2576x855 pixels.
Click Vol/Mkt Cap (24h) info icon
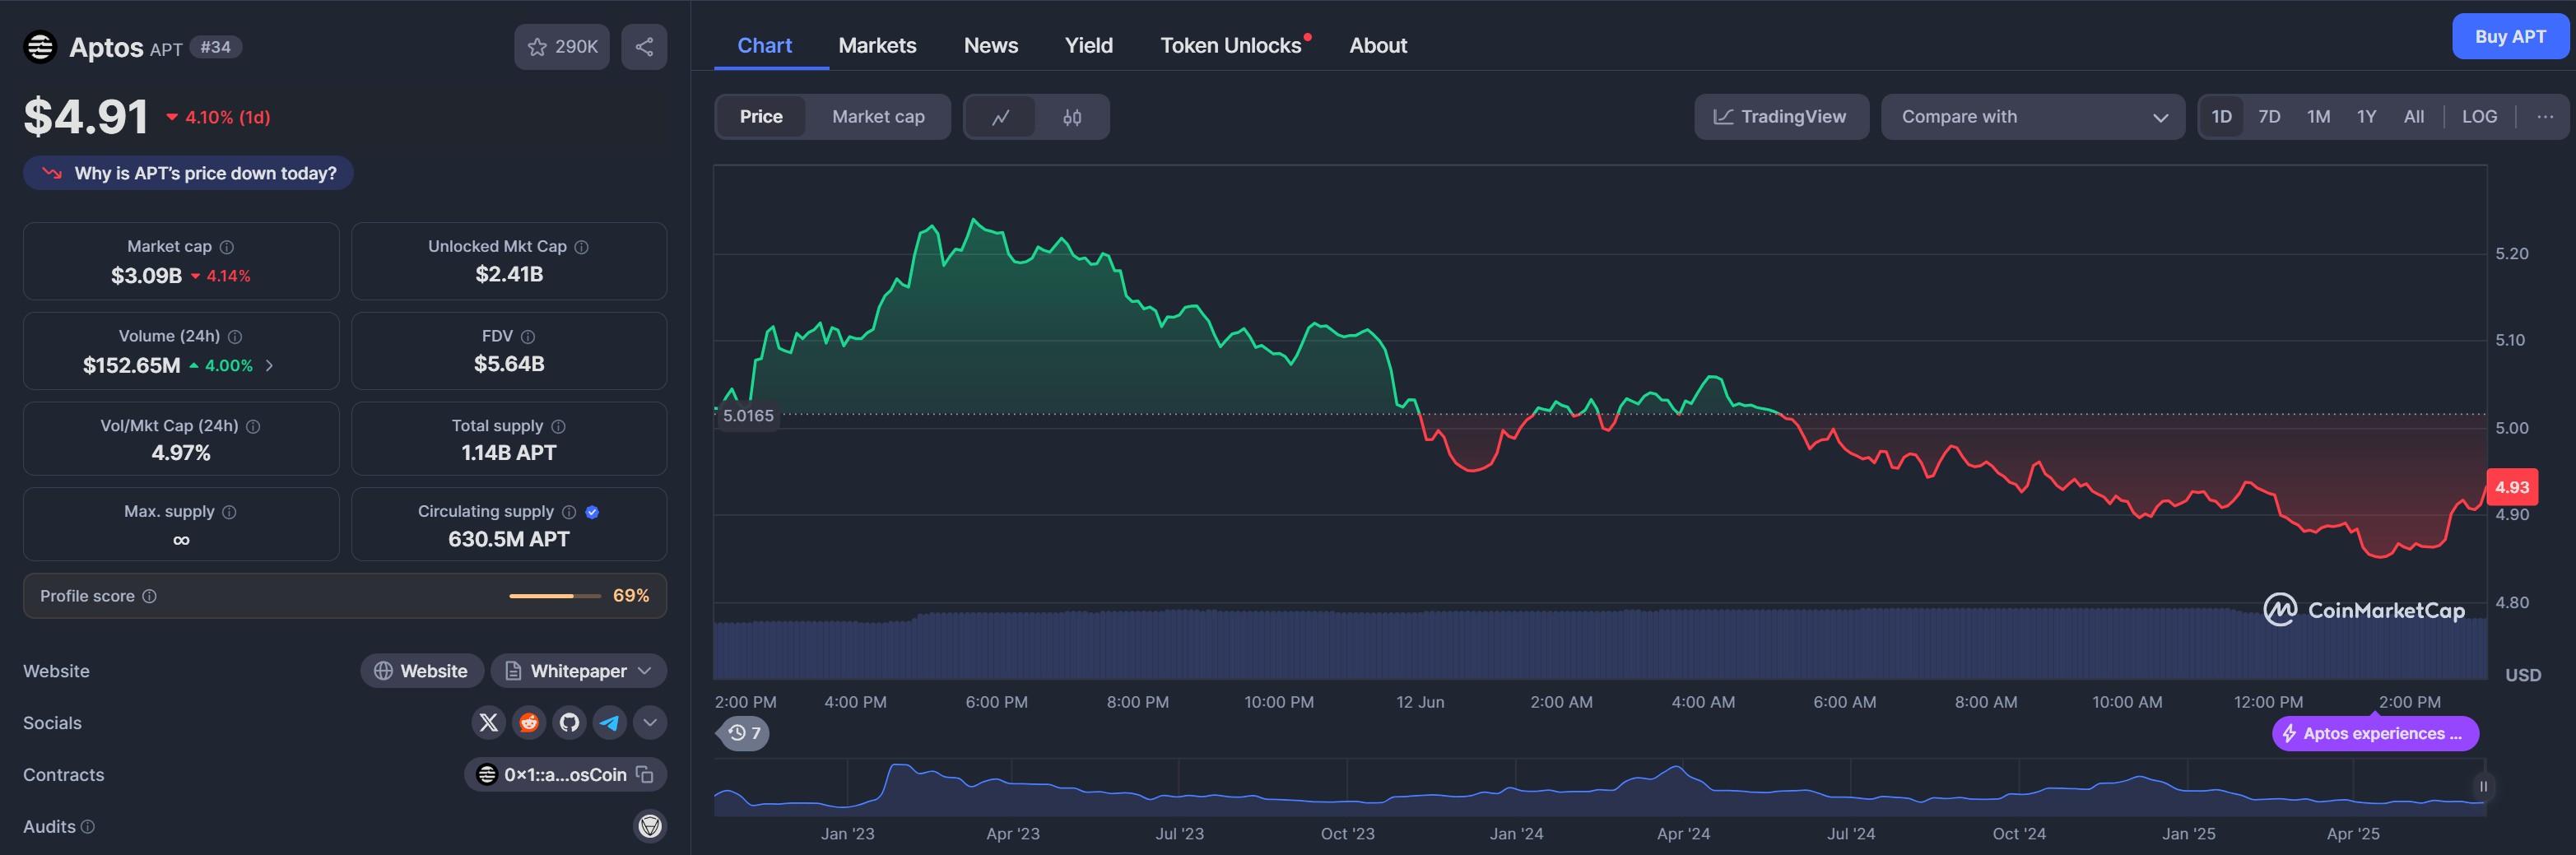[253, 426]
